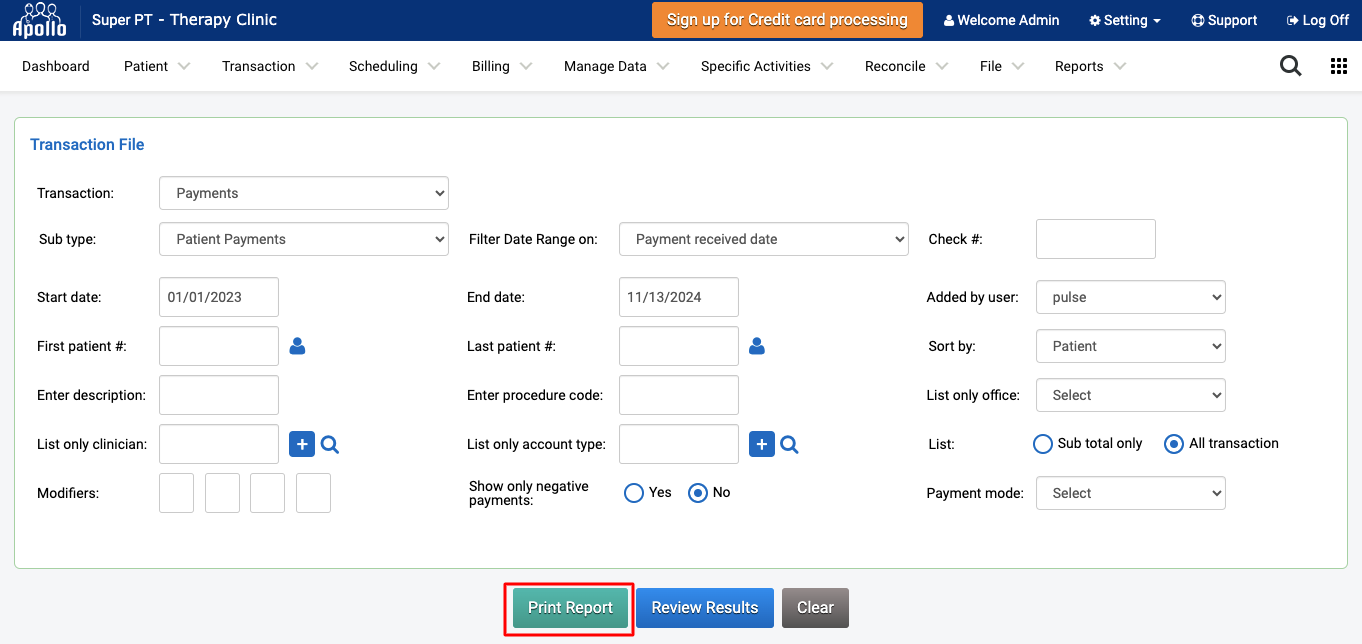Image resolution: width=1362 pixels, height=644 pixels.
Task: Expand the Sort by dropdown
Action: click(1130, 346)
